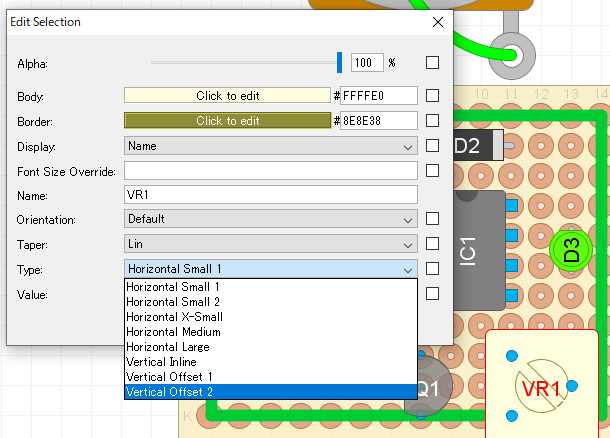Click the Border color Click to edit swatch

click(x=228, y=121)
